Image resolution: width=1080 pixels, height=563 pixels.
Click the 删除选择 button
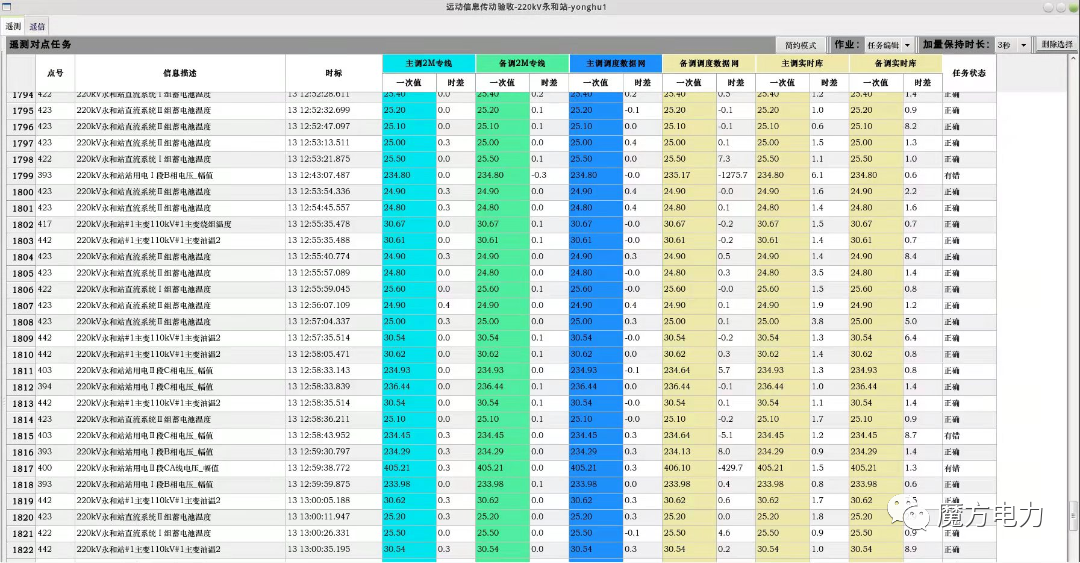tap(1057, 45)
